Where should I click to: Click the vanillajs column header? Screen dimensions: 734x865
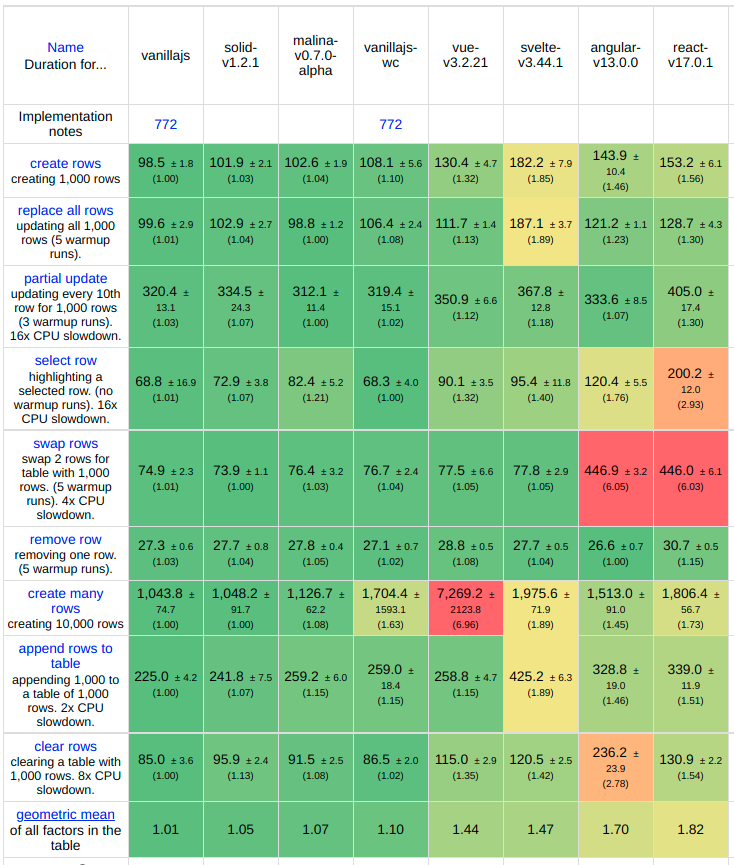165,55
